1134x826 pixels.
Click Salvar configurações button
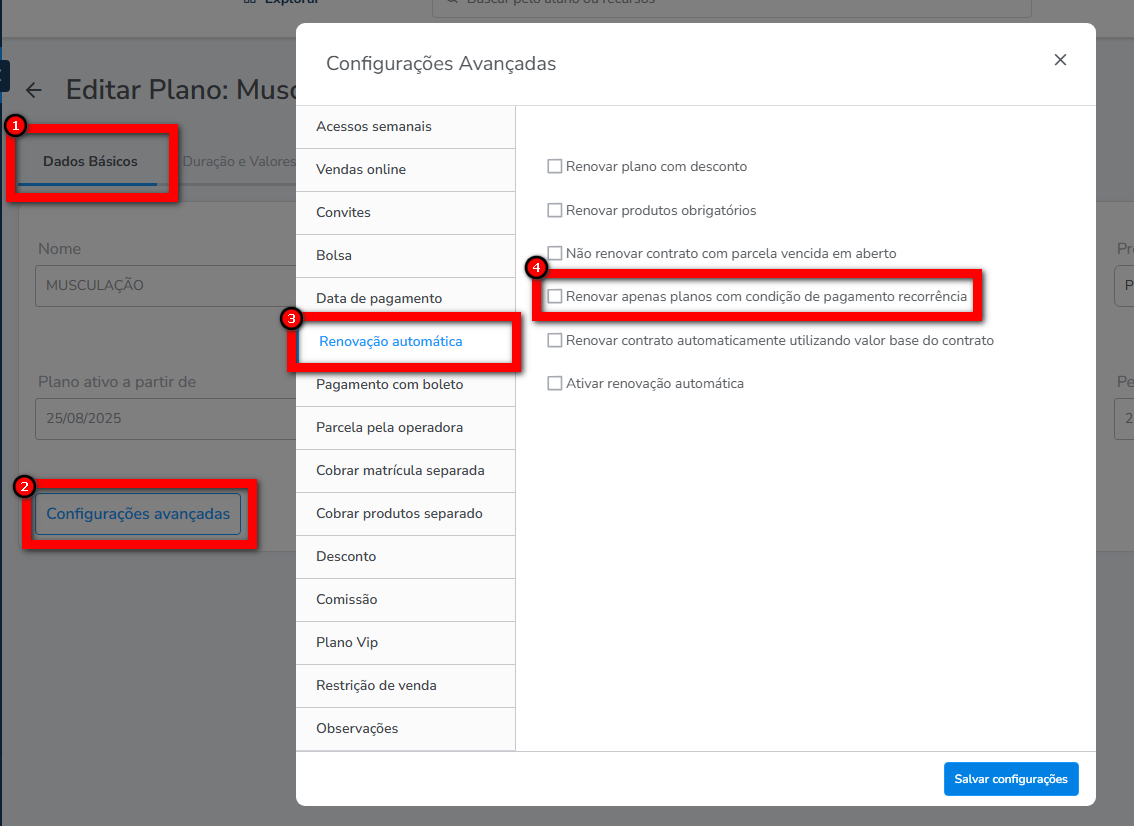[1010, 779]
